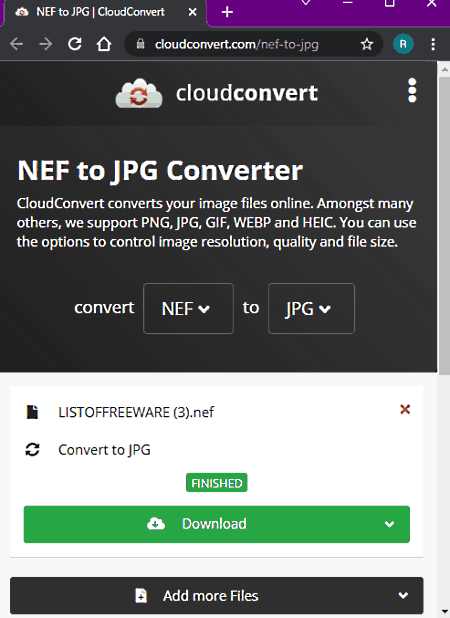450x618 pixels.
Task: Open the cloudconvert site kebab menu
Action: click(412, 90)
